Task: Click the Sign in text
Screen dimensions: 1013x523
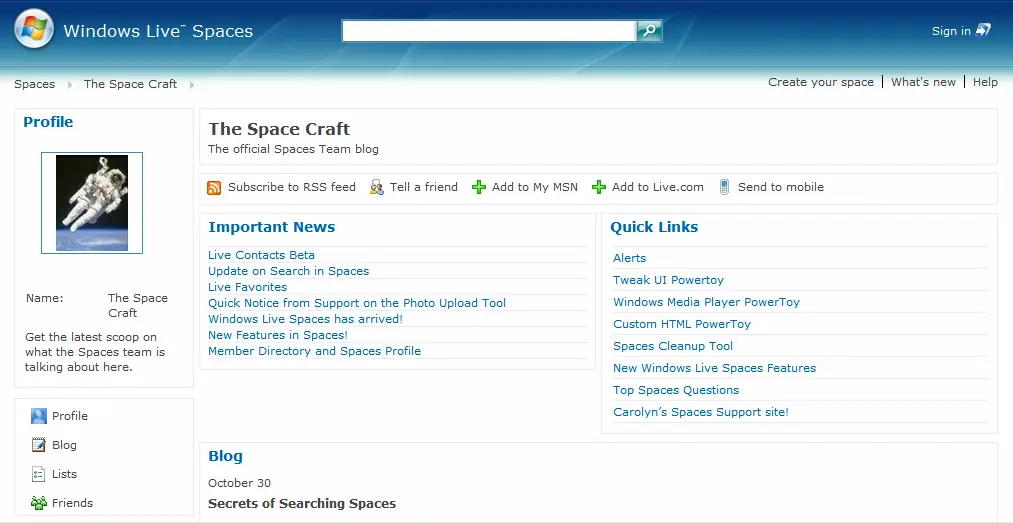Action: point(951,31)
